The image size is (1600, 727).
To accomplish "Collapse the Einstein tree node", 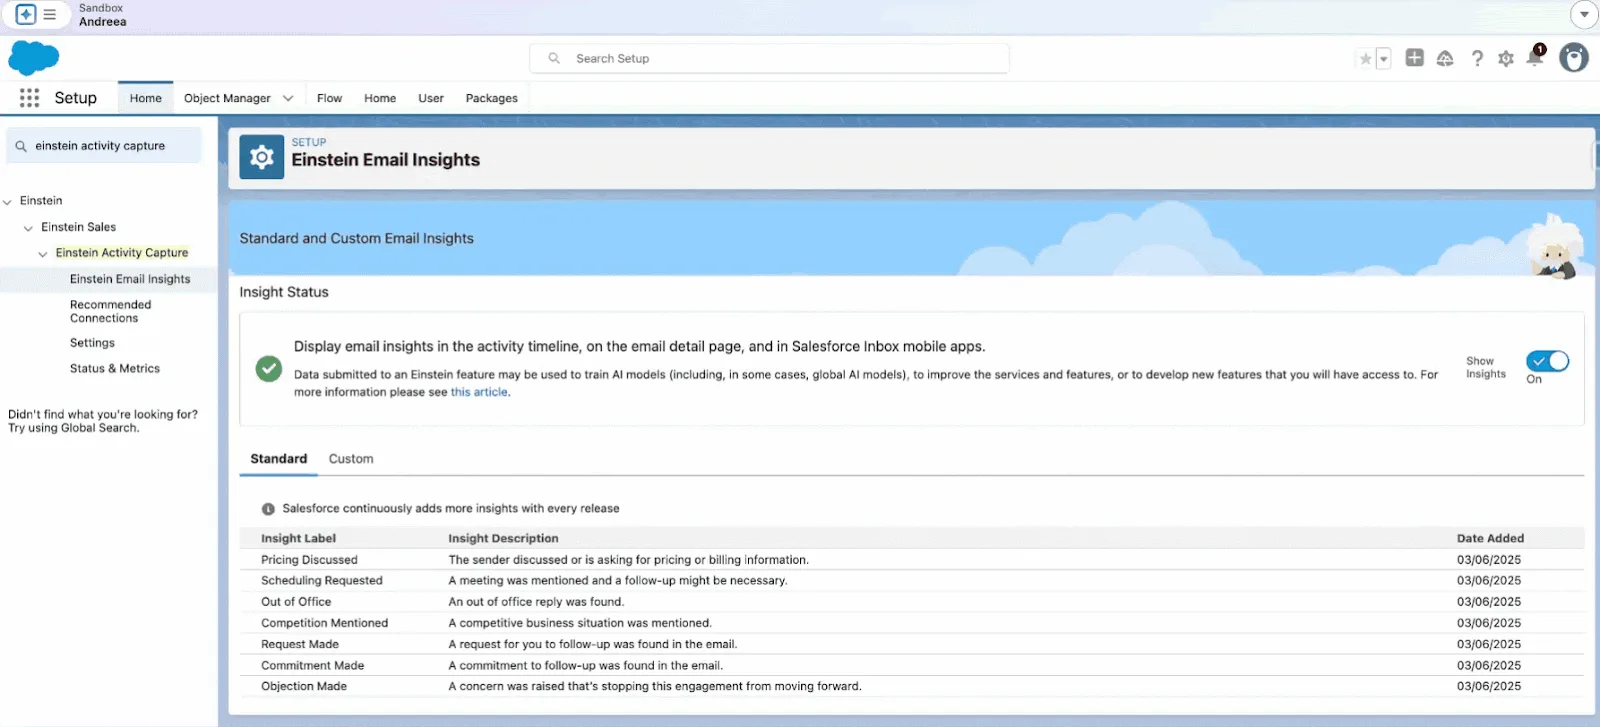I will 8,202.
